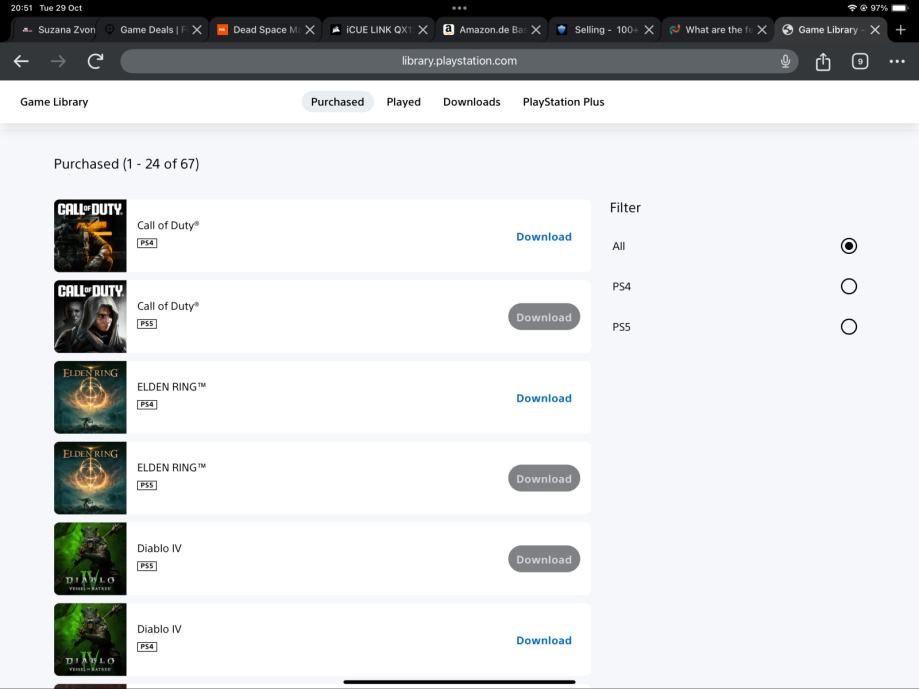Image resolution: width=919 pixels, height=689 pixels.
Task: Click Download for Call of Duty PS5
Action: (x=544, y=317)
